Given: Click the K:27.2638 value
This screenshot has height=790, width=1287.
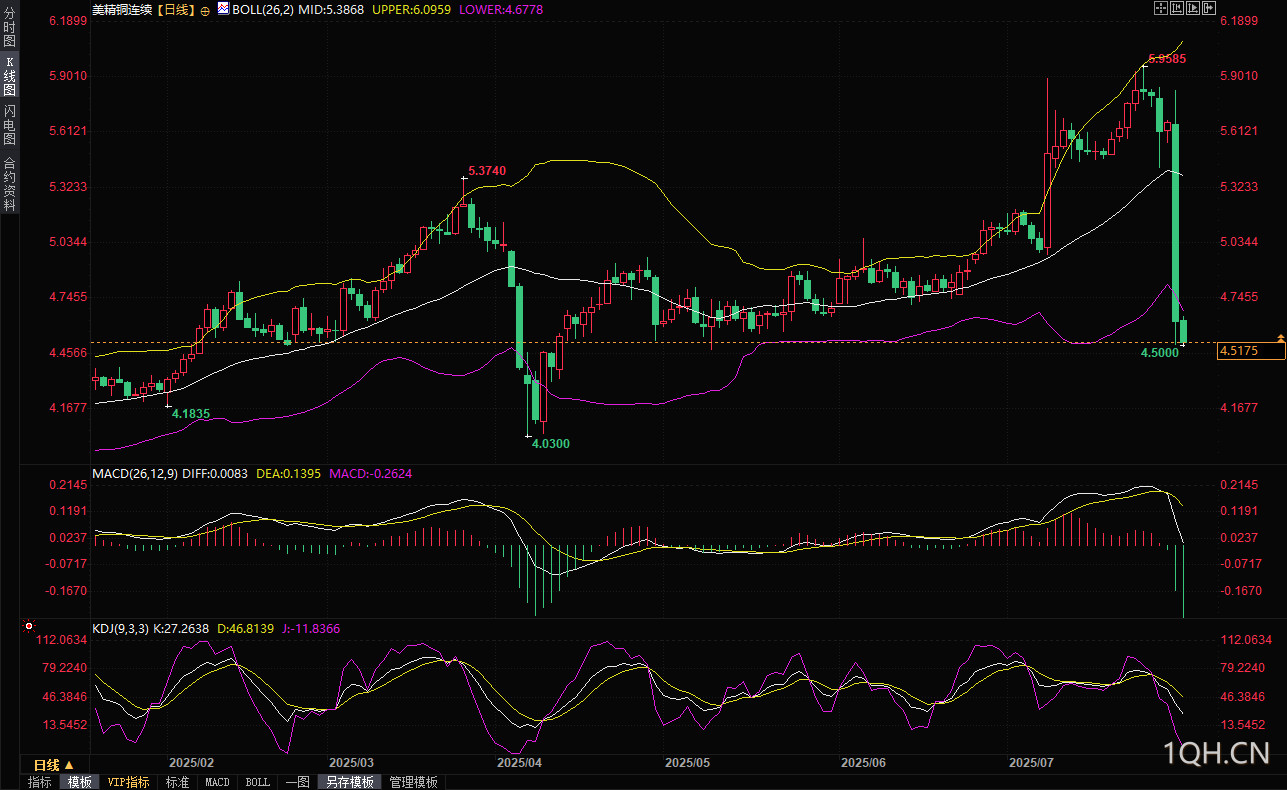Looking at the screenshot, I should [x=181, y=629].
